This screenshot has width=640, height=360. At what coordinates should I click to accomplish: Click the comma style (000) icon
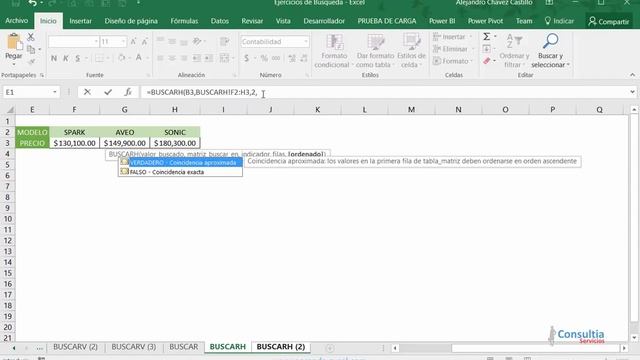click(276, 58)
